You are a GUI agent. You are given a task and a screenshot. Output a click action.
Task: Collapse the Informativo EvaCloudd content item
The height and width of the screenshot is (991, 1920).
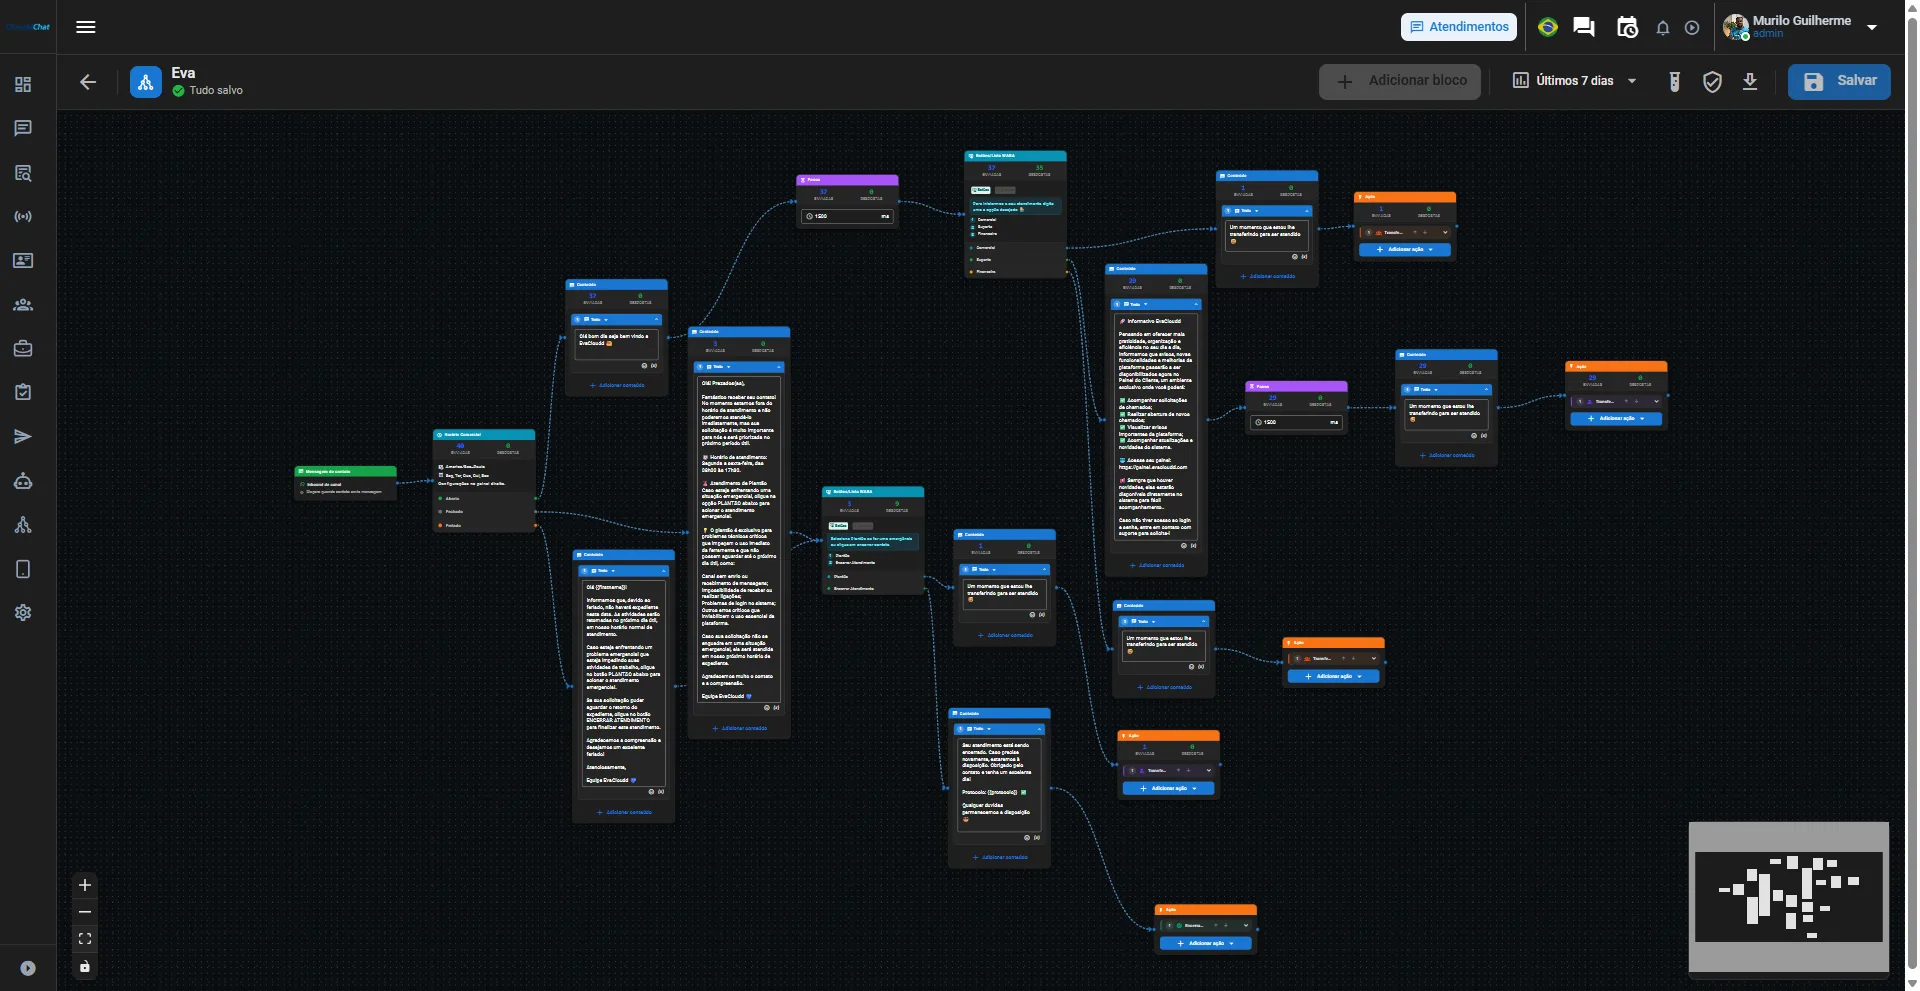(1196, 304)
